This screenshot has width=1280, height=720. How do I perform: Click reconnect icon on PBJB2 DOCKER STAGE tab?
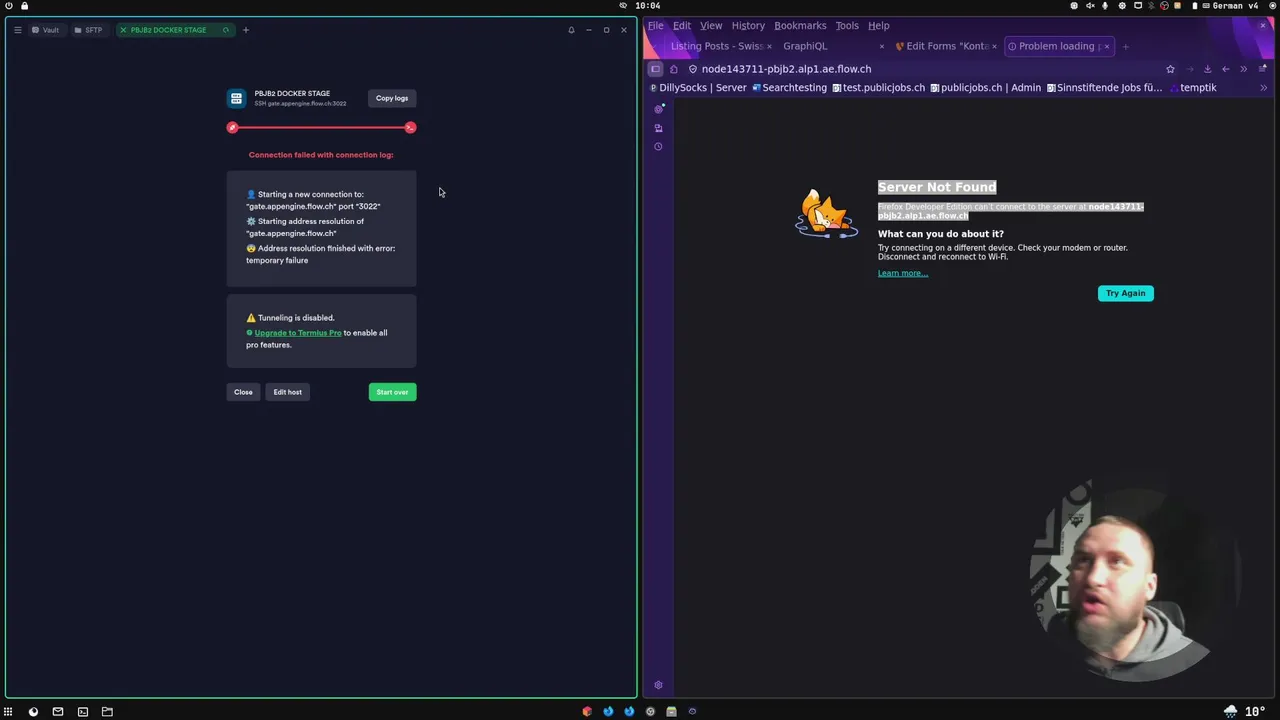226,30
